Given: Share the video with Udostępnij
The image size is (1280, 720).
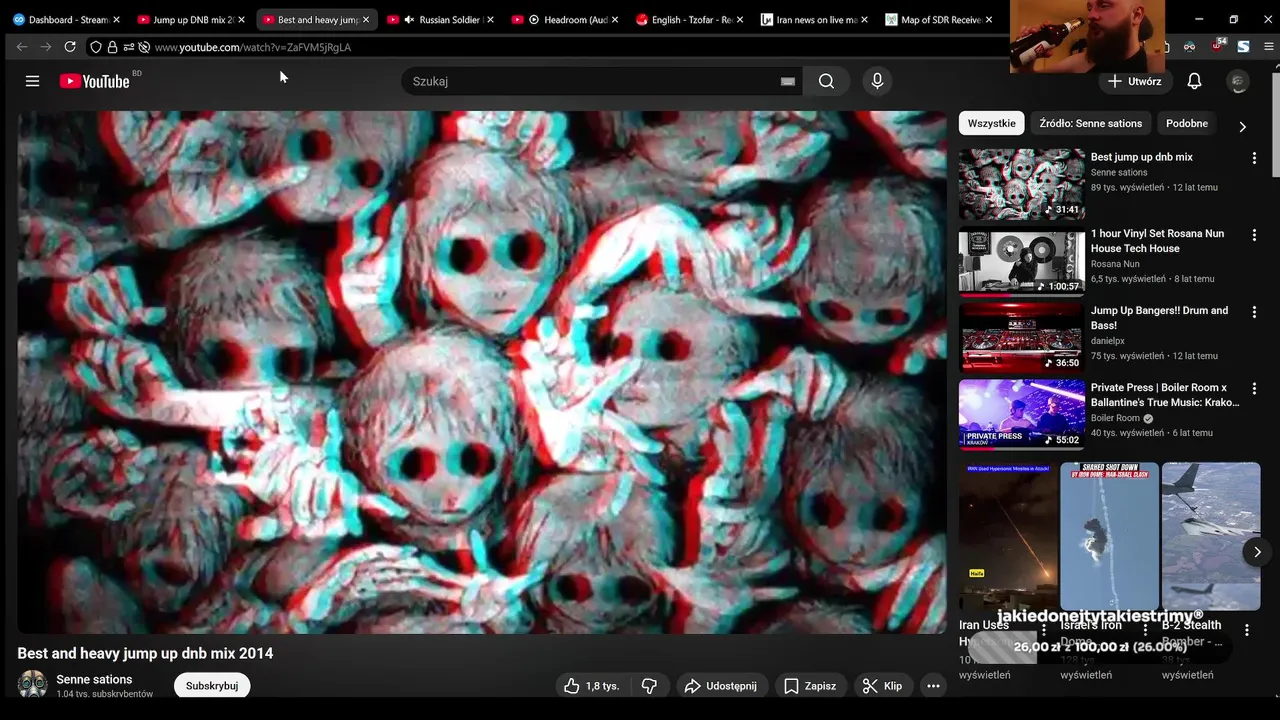Looking at the screenshot, I should [721, 686].
